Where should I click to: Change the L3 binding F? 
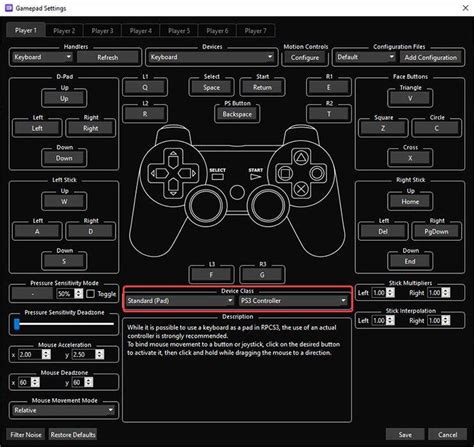pyautogui.click(x=212, y=275)
